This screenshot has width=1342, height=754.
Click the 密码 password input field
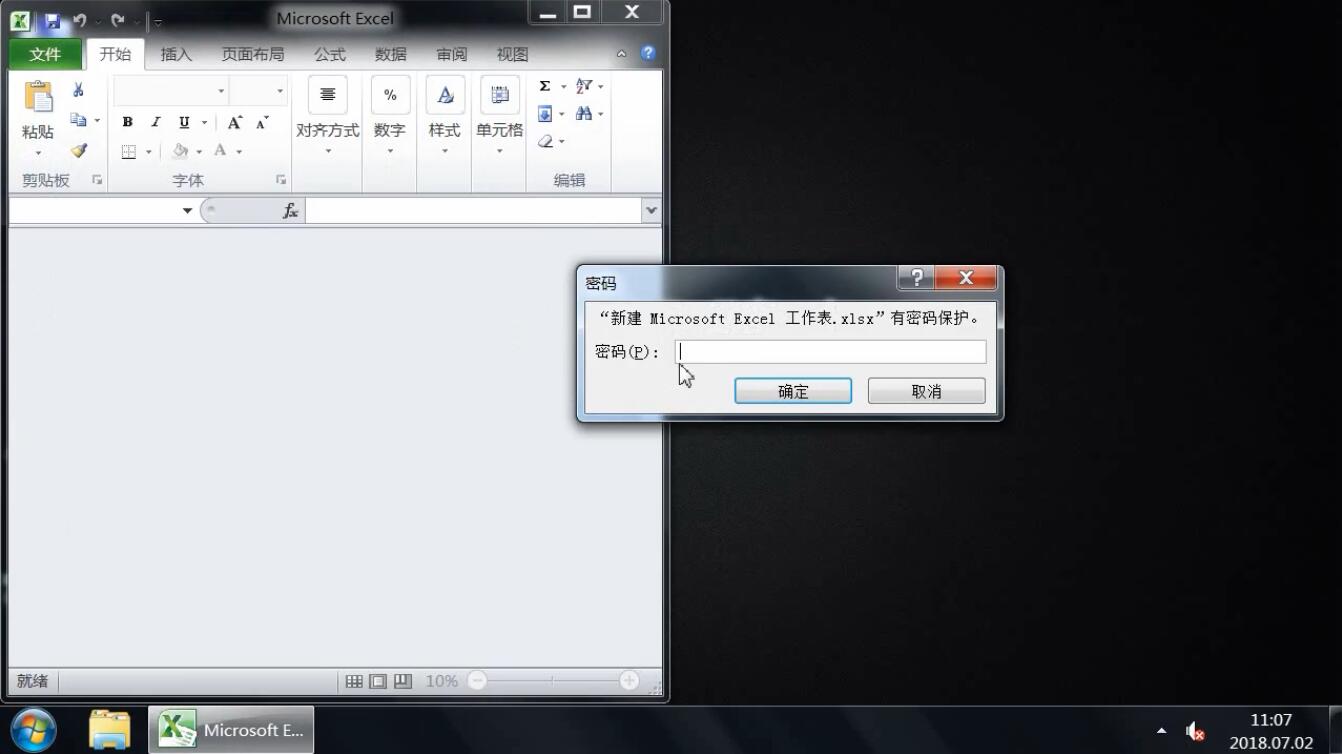coord(831,352)
